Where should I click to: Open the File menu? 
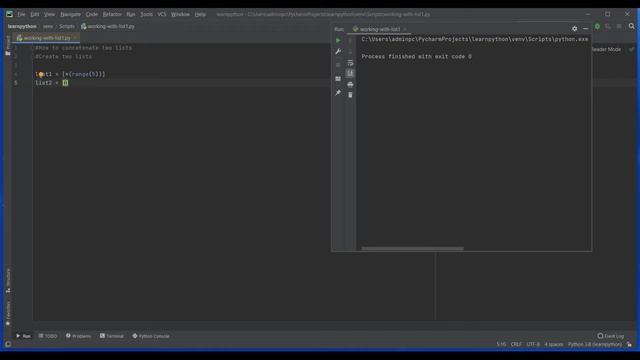pyautogui.click(x=21, y=14)
